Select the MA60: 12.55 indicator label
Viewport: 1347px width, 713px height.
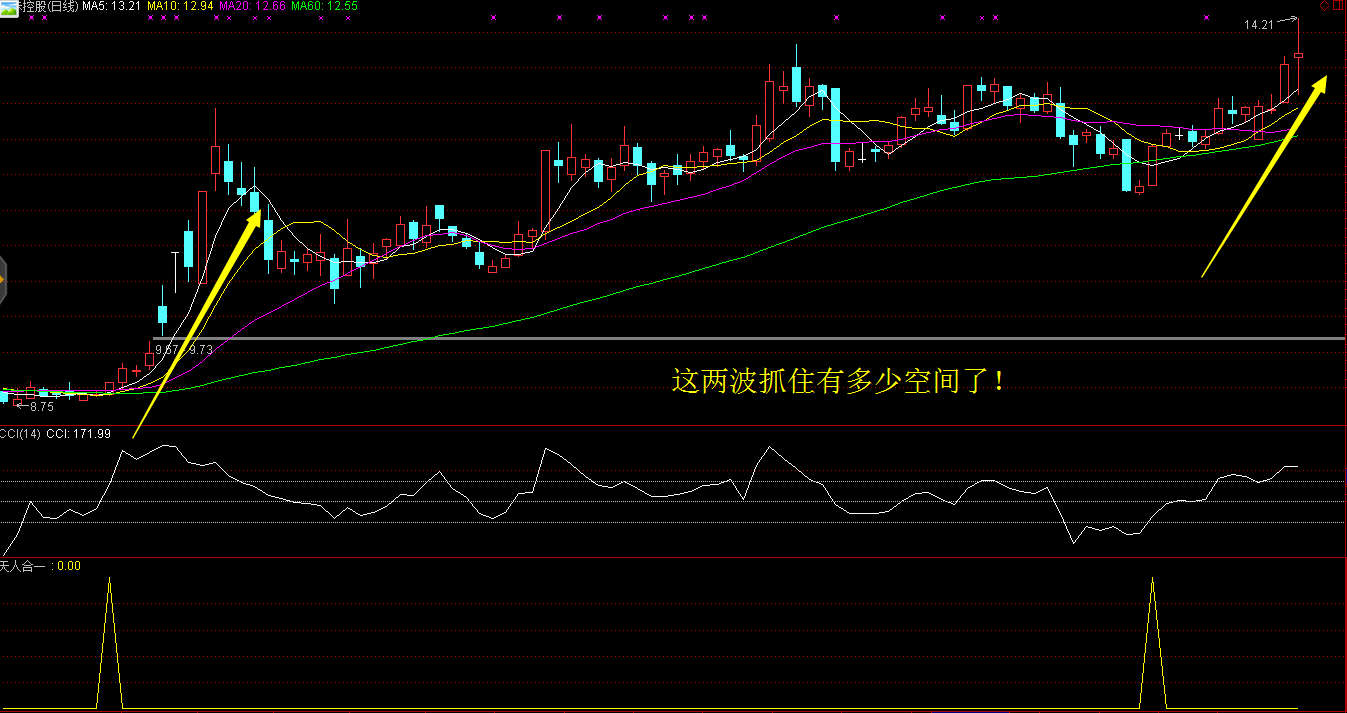click(x=324, y=6)
